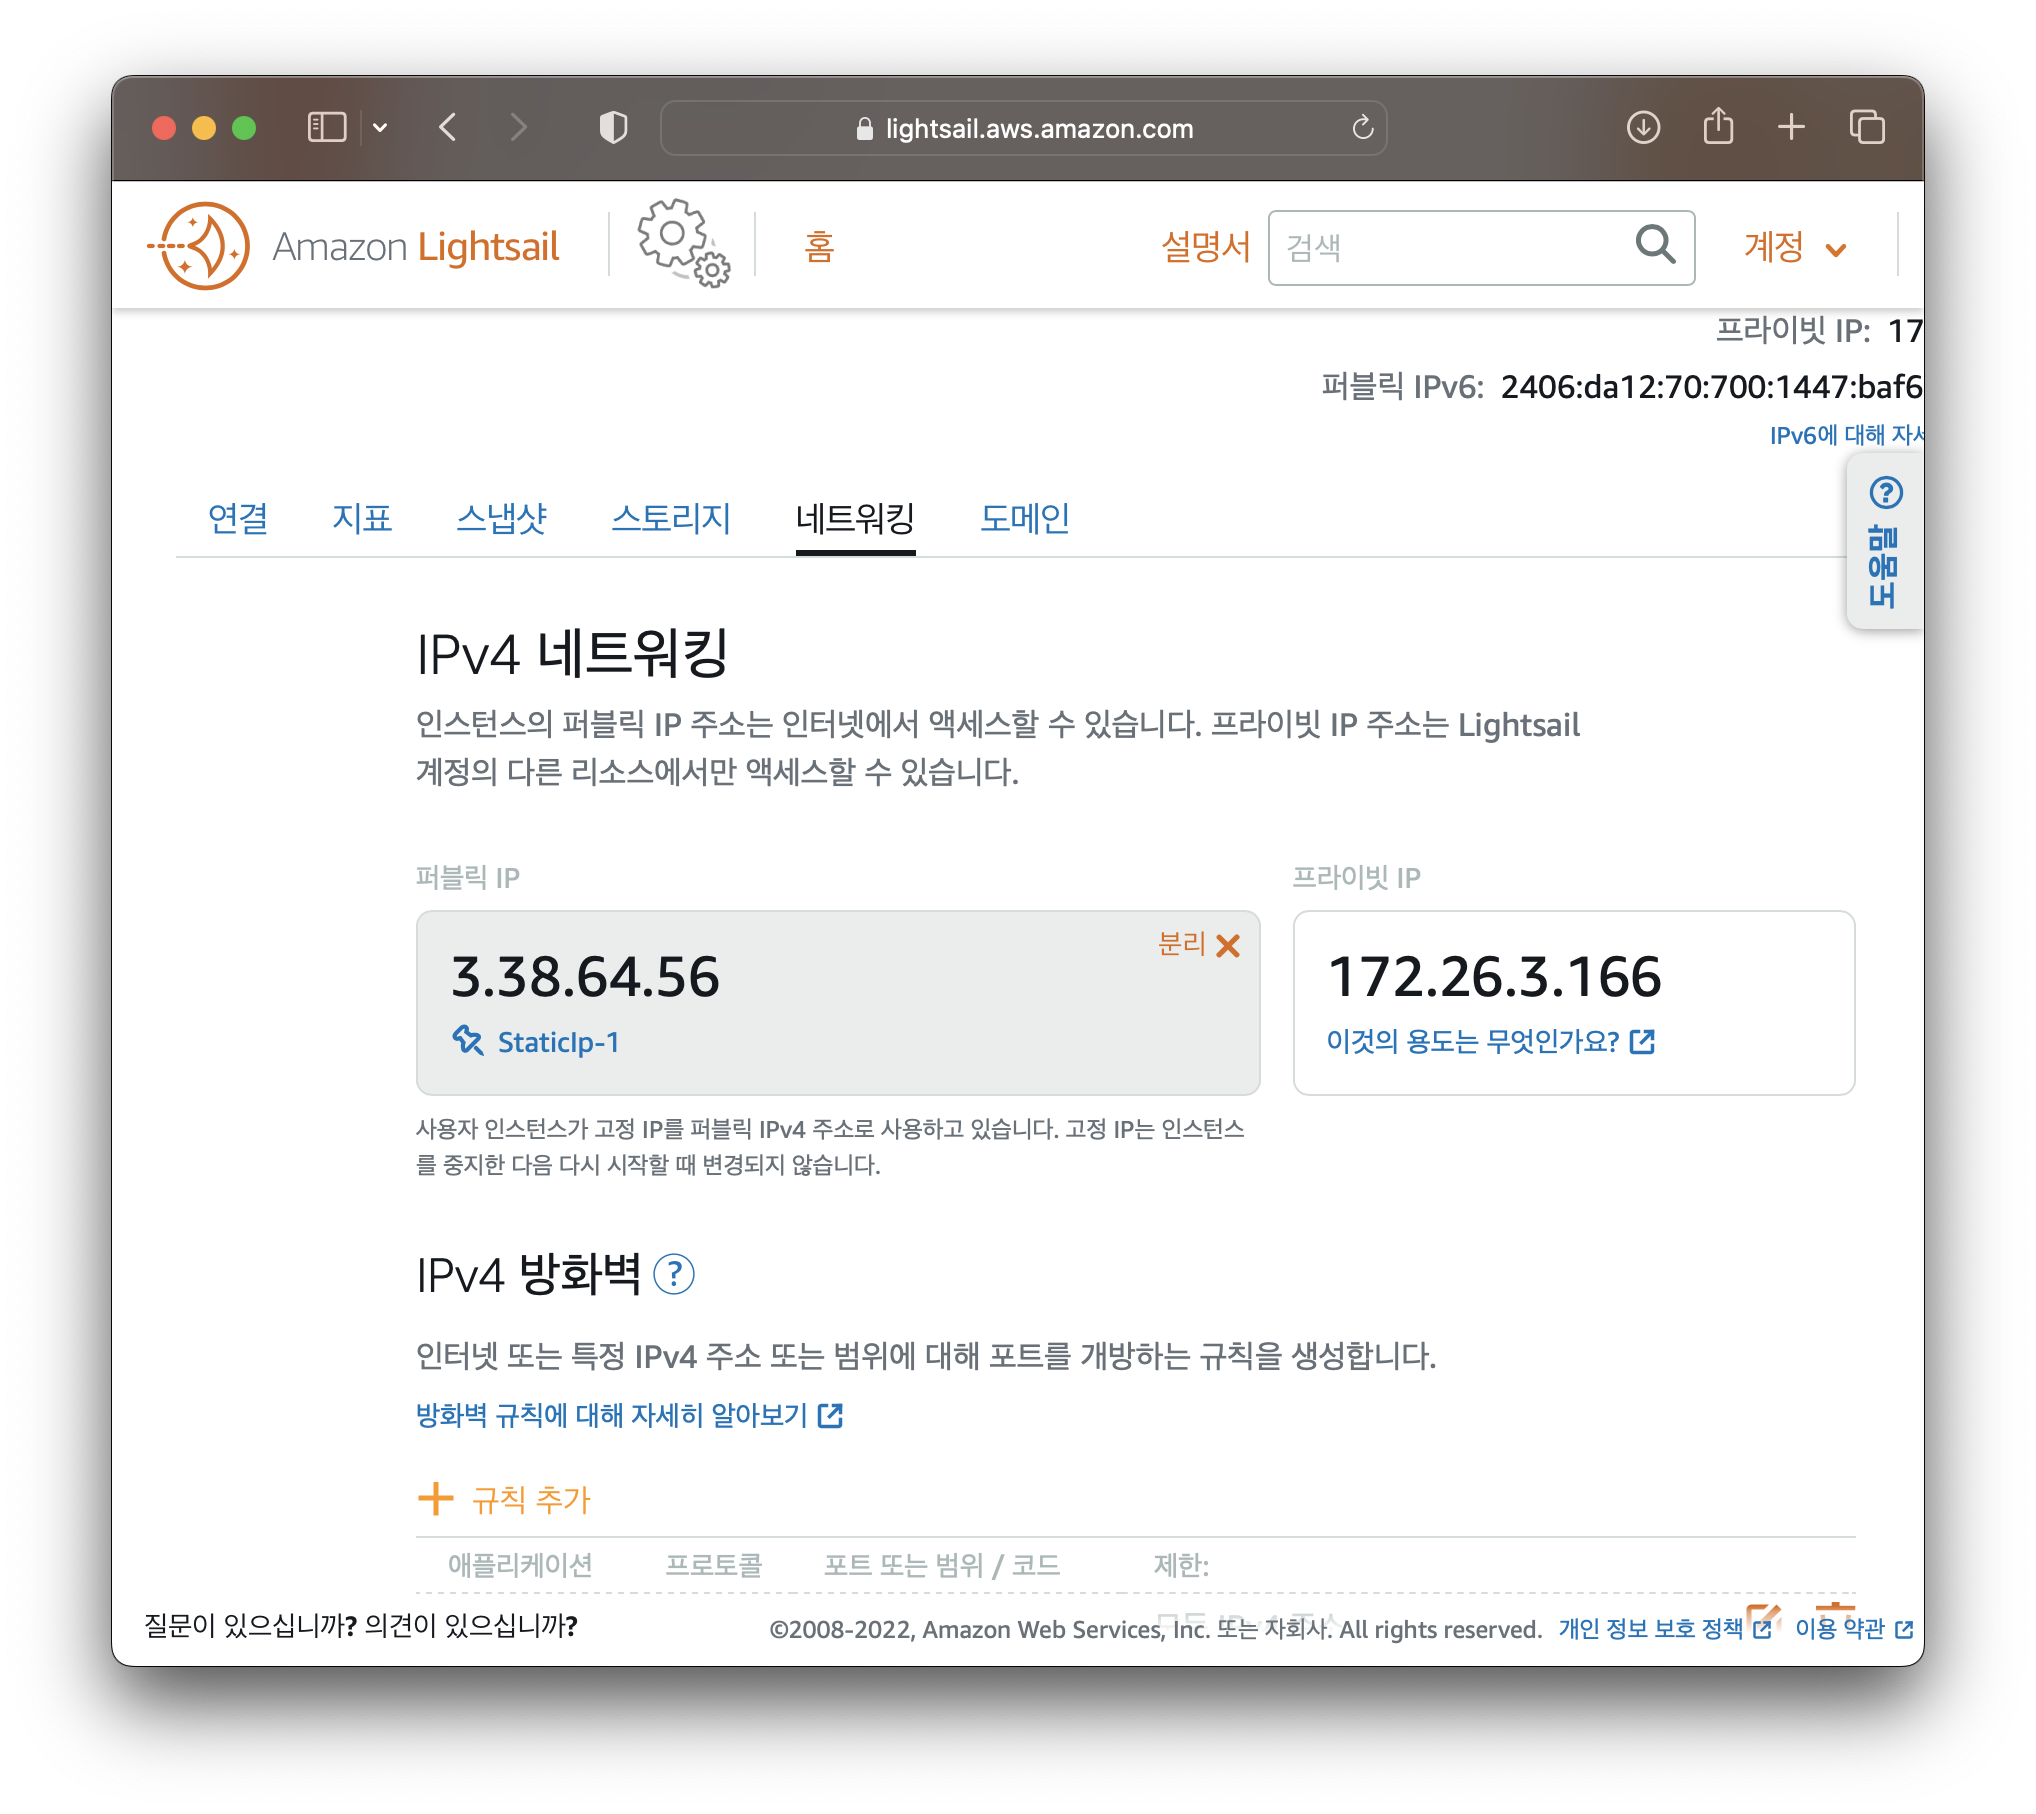Open Safari downloads icon

coord(1643,128)
